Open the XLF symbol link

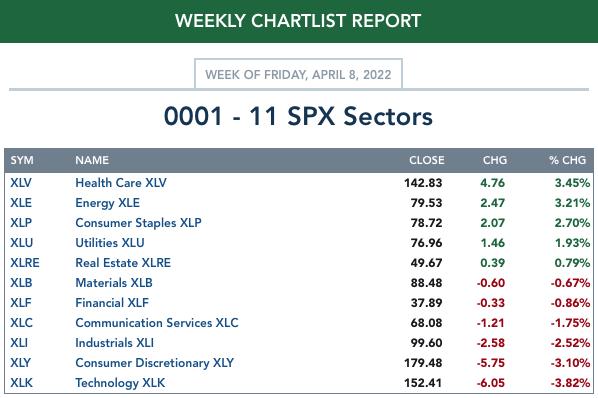pyautogui.click(x=21, y=303)
